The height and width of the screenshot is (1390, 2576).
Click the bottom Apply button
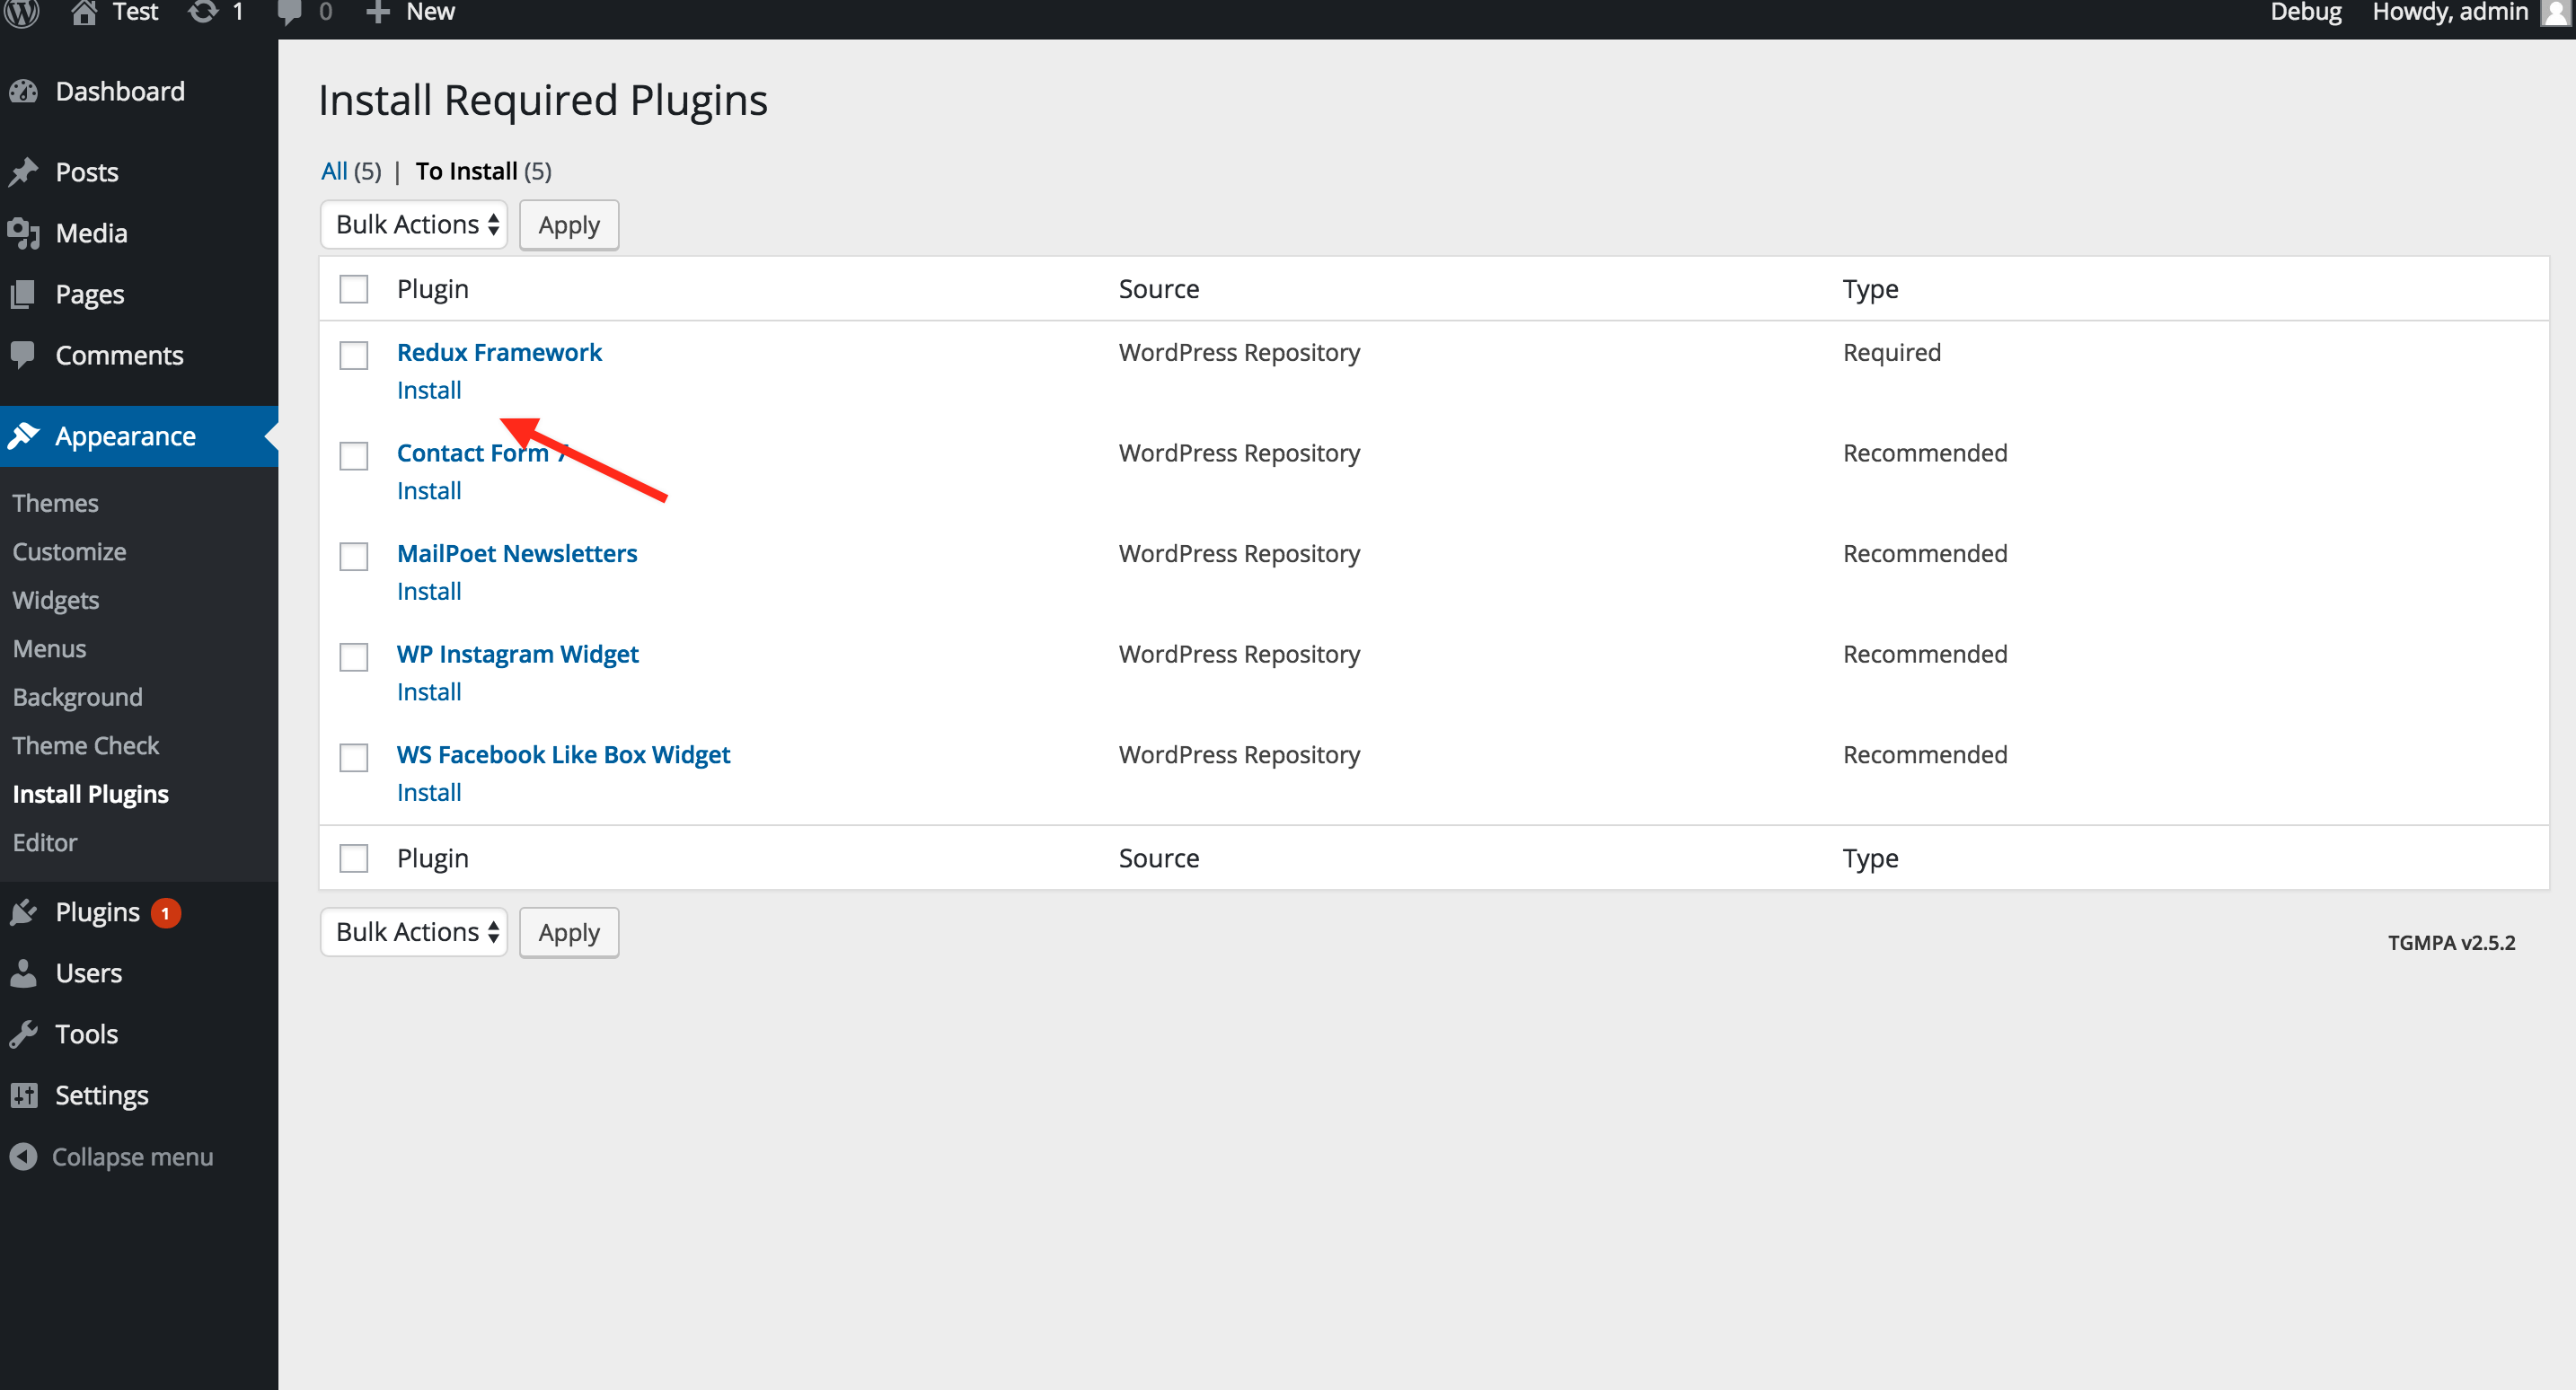[569, 932]
